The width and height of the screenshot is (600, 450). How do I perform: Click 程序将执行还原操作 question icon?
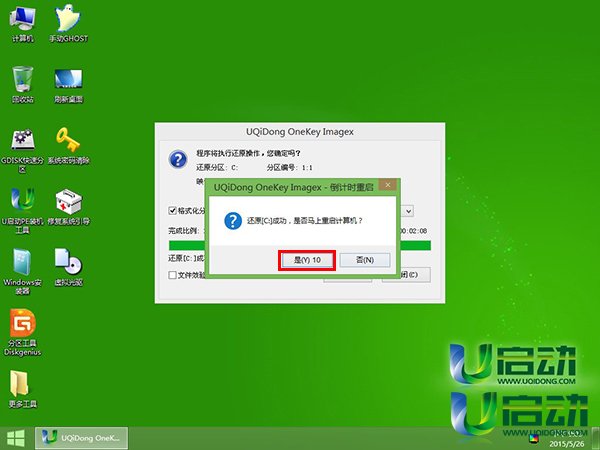pos(178,159)
